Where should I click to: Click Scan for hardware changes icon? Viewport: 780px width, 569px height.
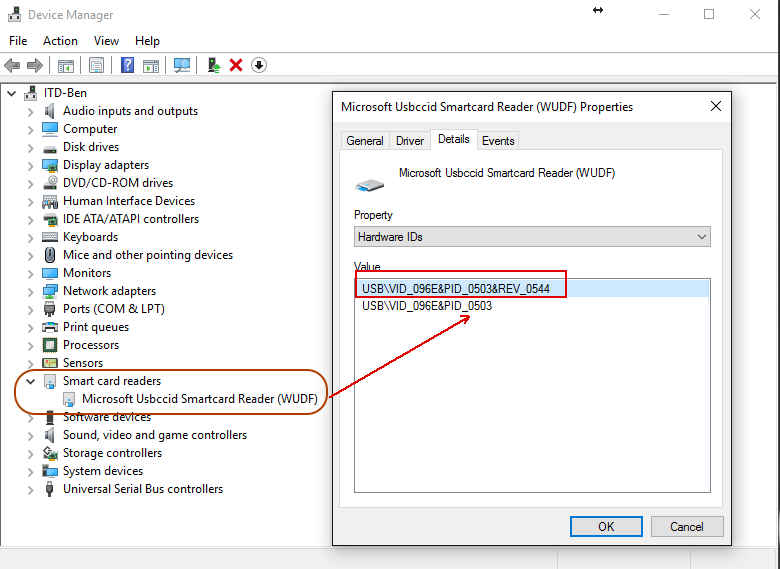[x=182, y=65]
